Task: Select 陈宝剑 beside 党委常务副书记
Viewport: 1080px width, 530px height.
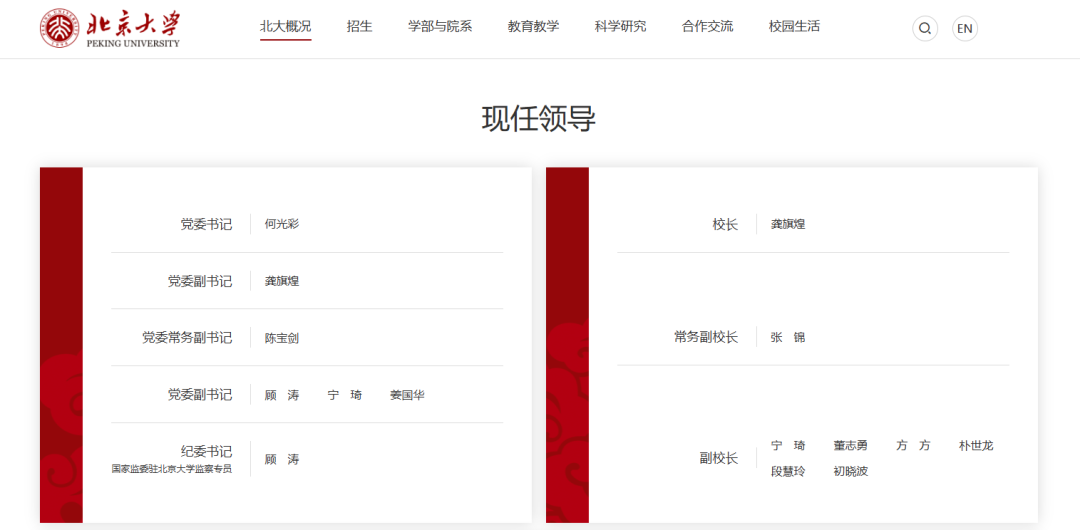Action: (x=282, y=338)
